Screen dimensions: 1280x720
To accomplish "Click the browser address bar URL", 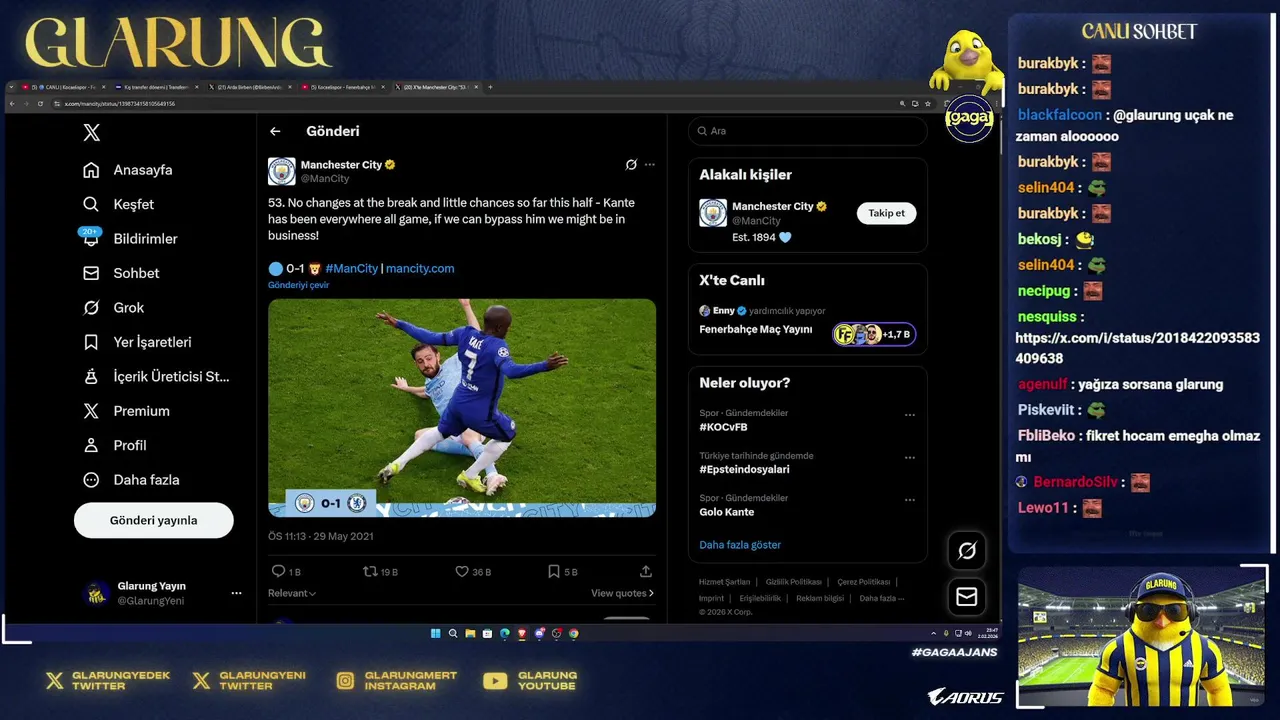I will 120,103.
